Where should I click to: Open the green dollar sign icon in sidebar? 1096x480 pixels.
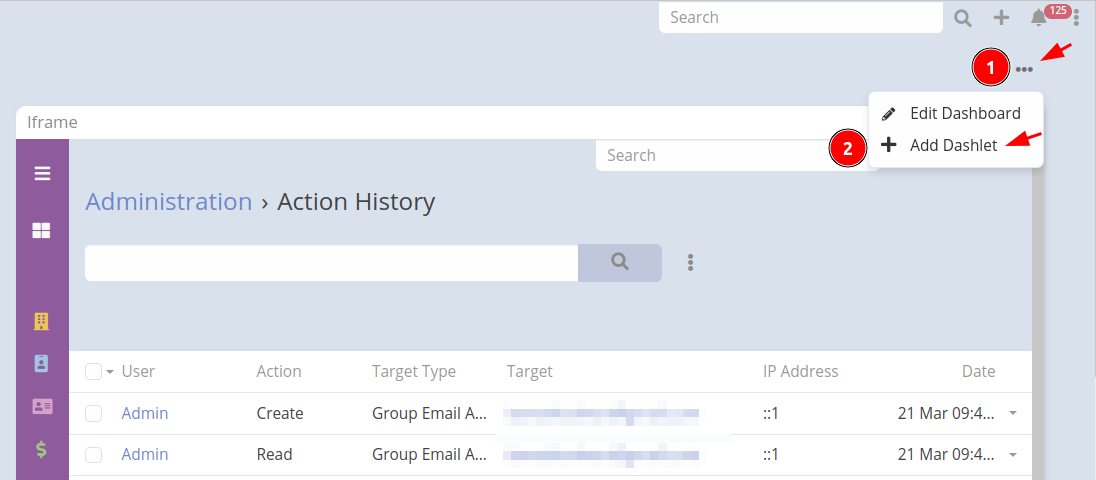(x=42, y=449)
